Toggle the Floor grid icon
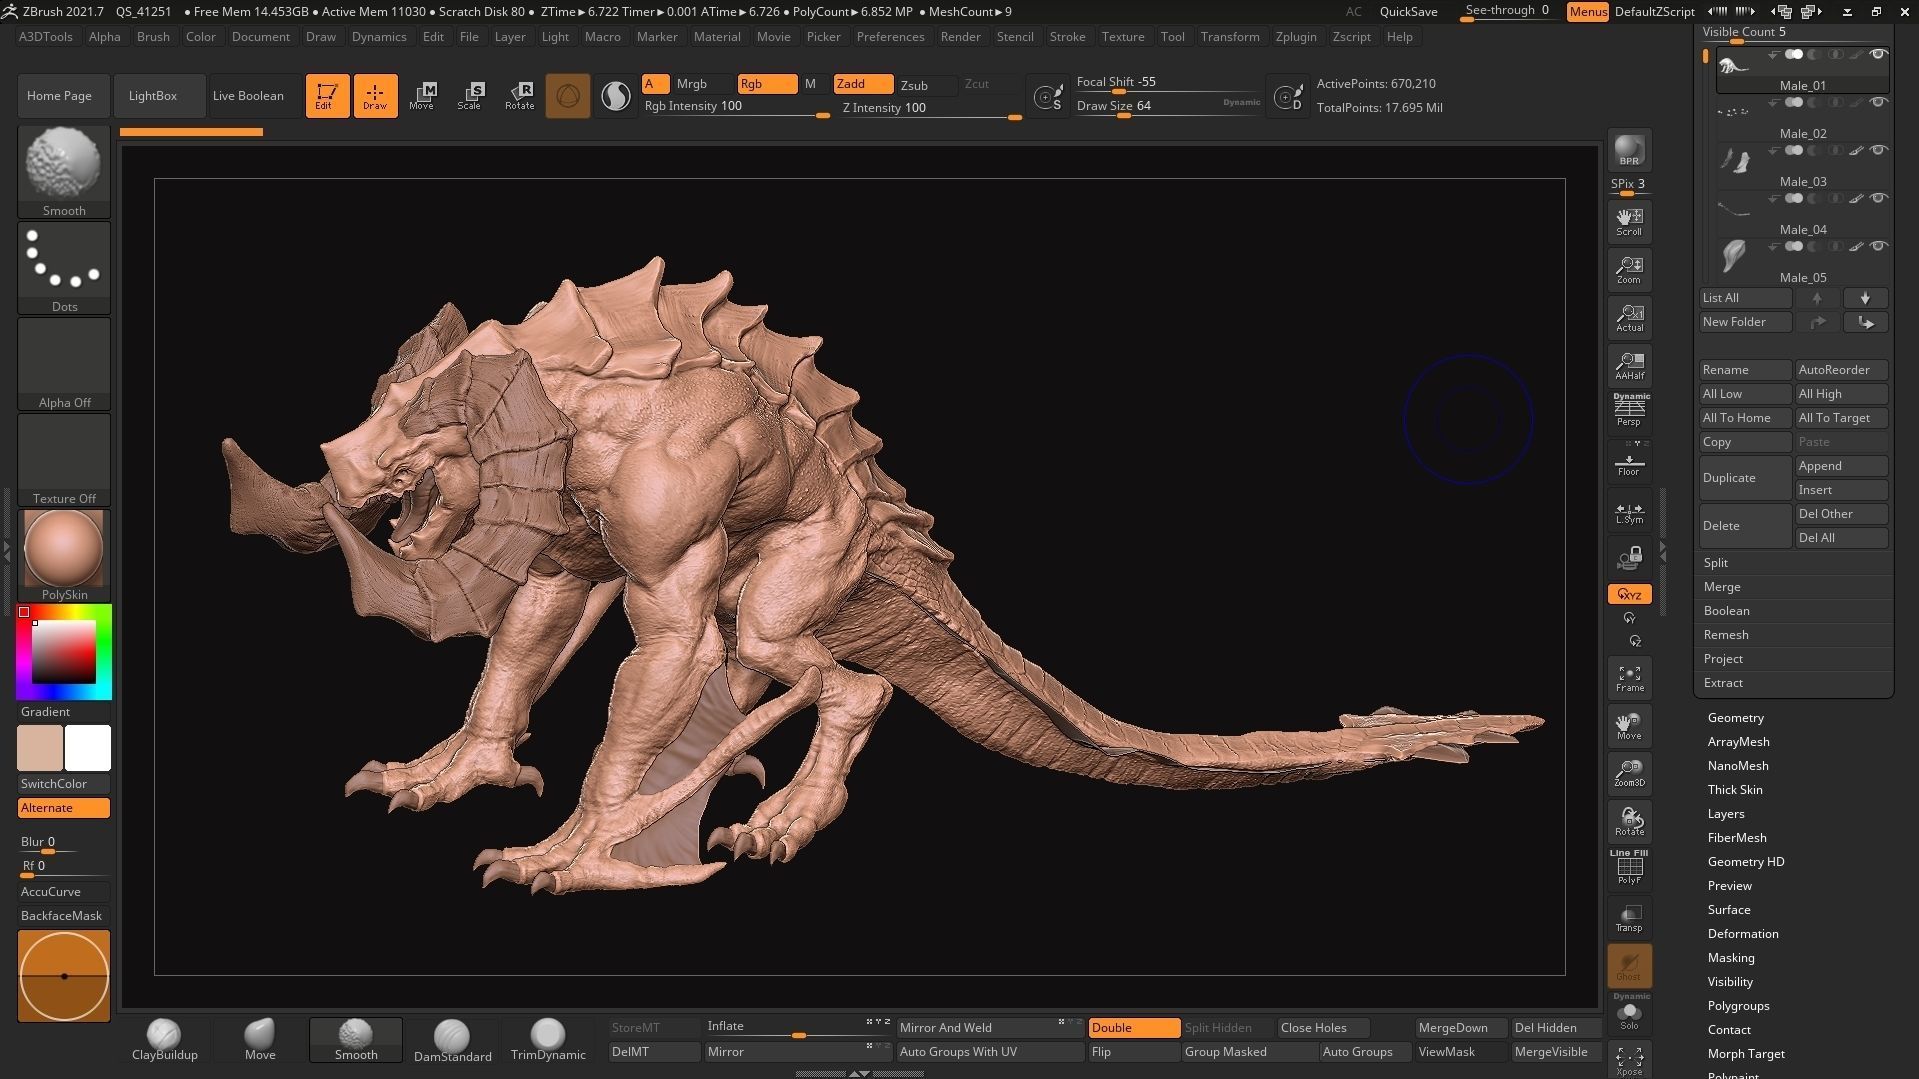Image resolution: width=1919 pixels, height=1079 pixels. point(1629,464)
